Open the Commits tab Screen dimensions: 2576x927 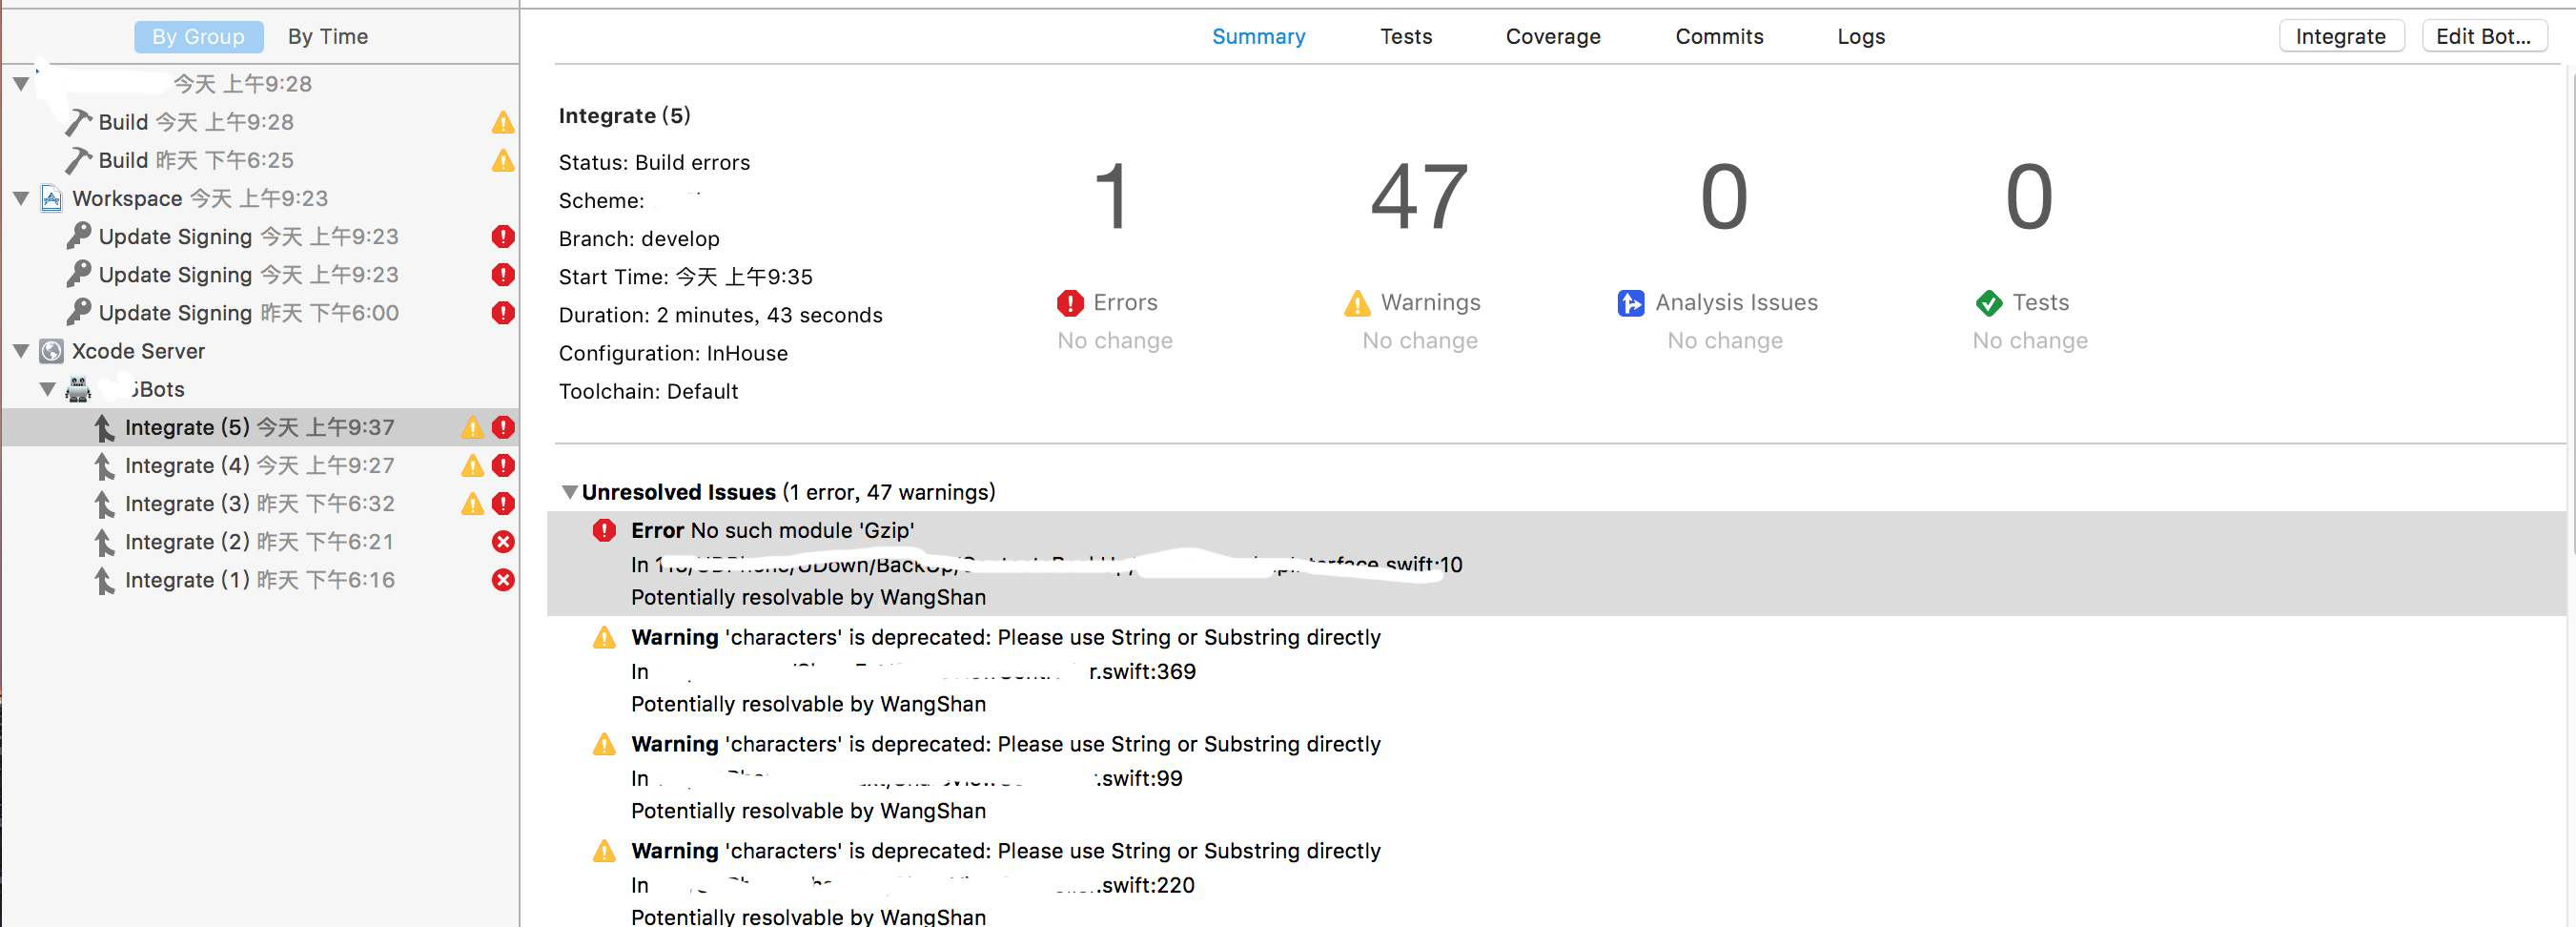click(1719, 37)
